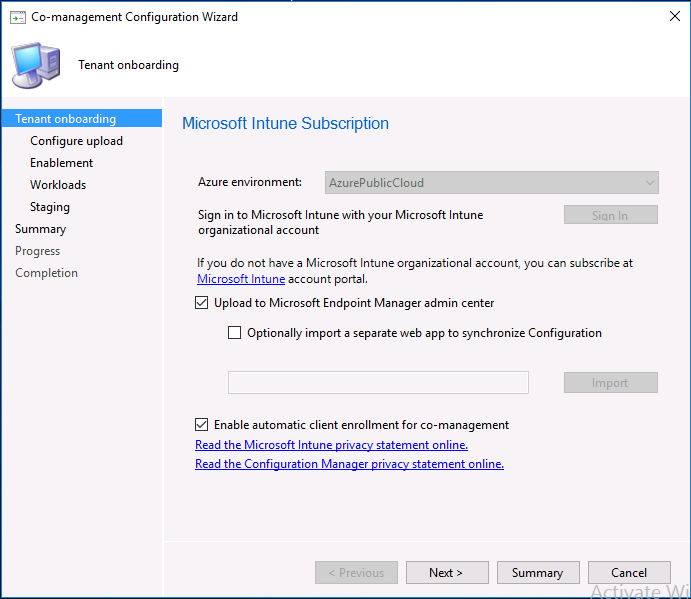The image size is (691, 599).
Task: Jump to Summary step in sidebar
Action: tap(40, 229)
